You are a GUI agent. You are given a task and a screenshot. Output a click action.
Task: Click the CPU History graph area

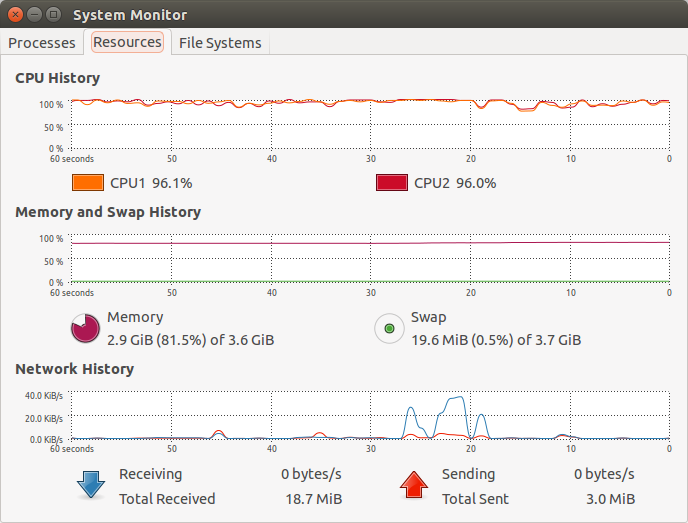370,125
